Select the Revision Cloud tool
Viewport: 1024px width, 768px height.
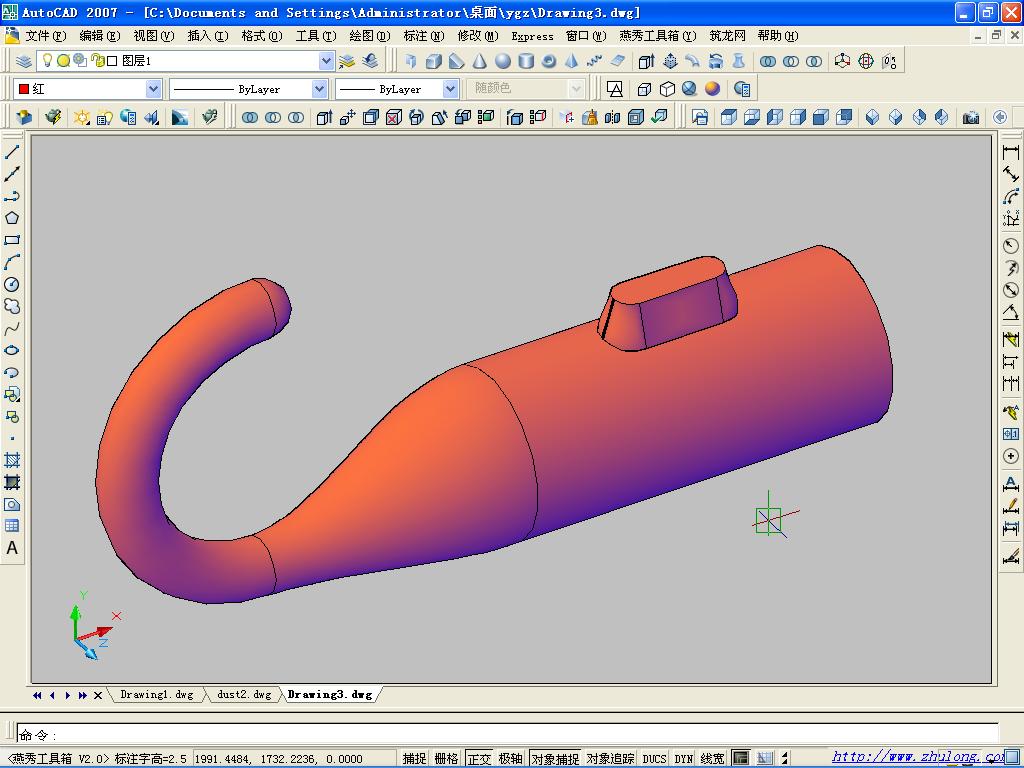[x=12, y=306]
